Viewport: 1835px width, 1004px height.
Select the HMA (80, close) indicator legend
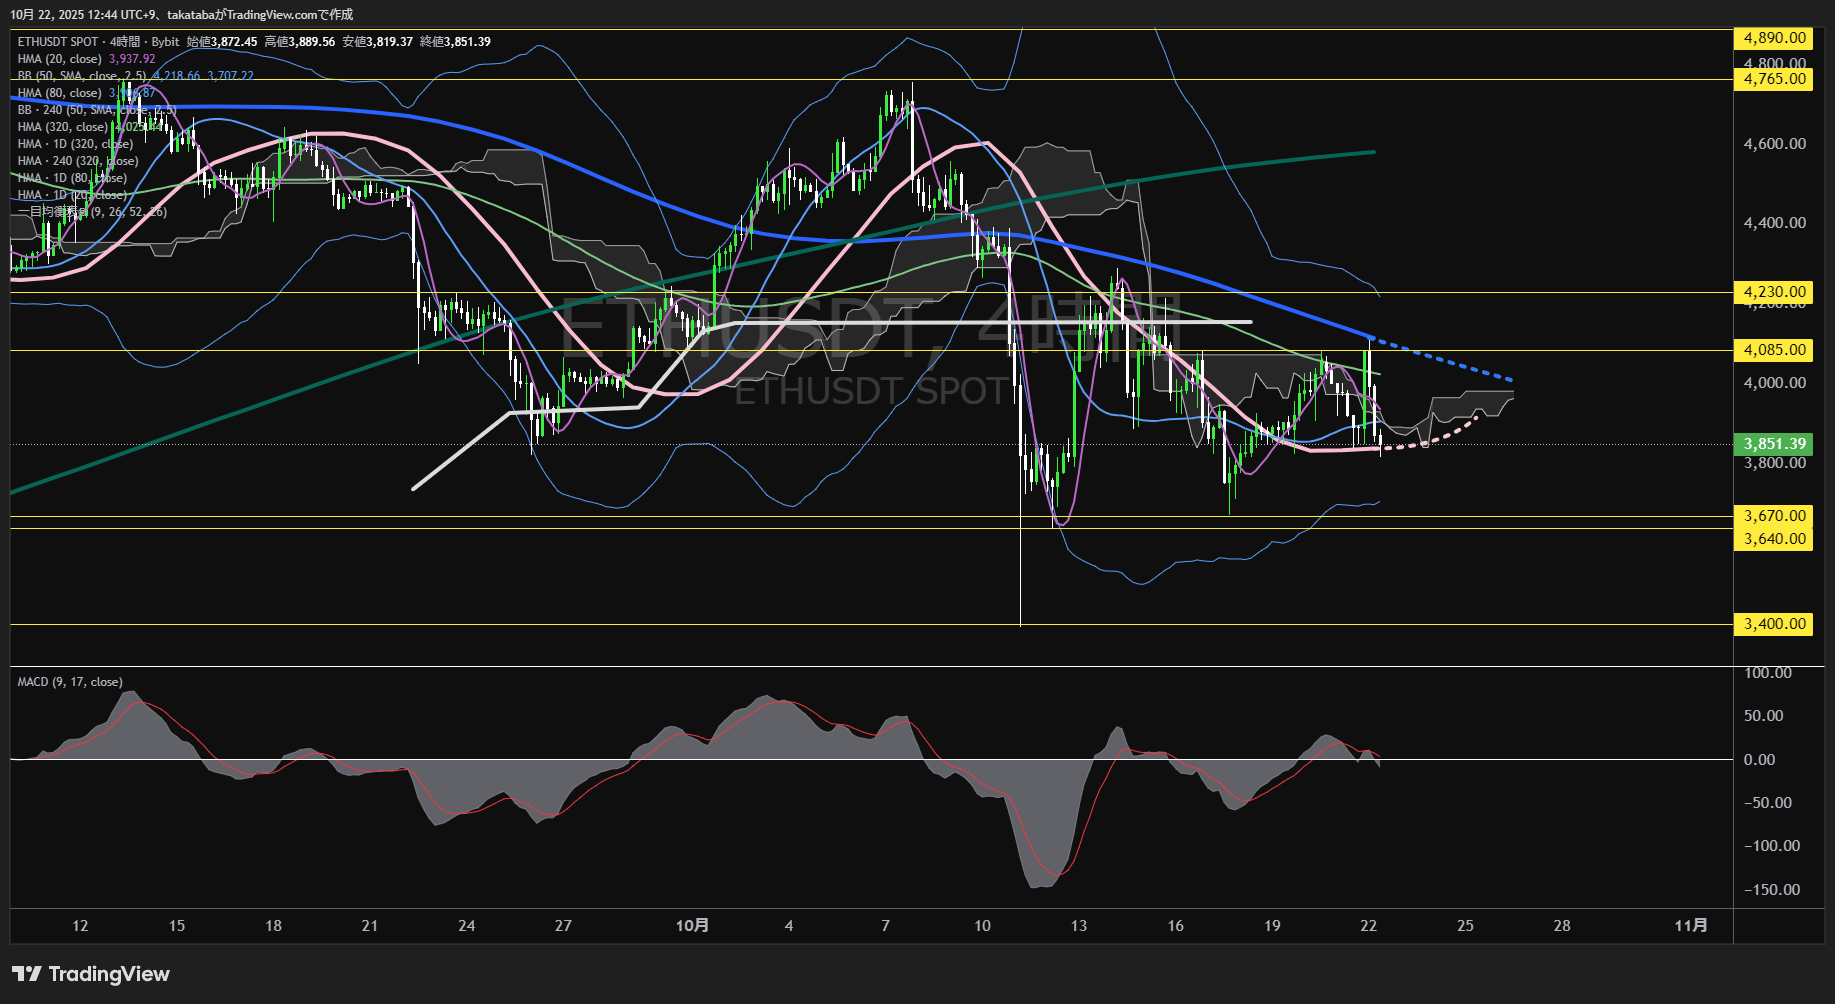tap(60, 93)
